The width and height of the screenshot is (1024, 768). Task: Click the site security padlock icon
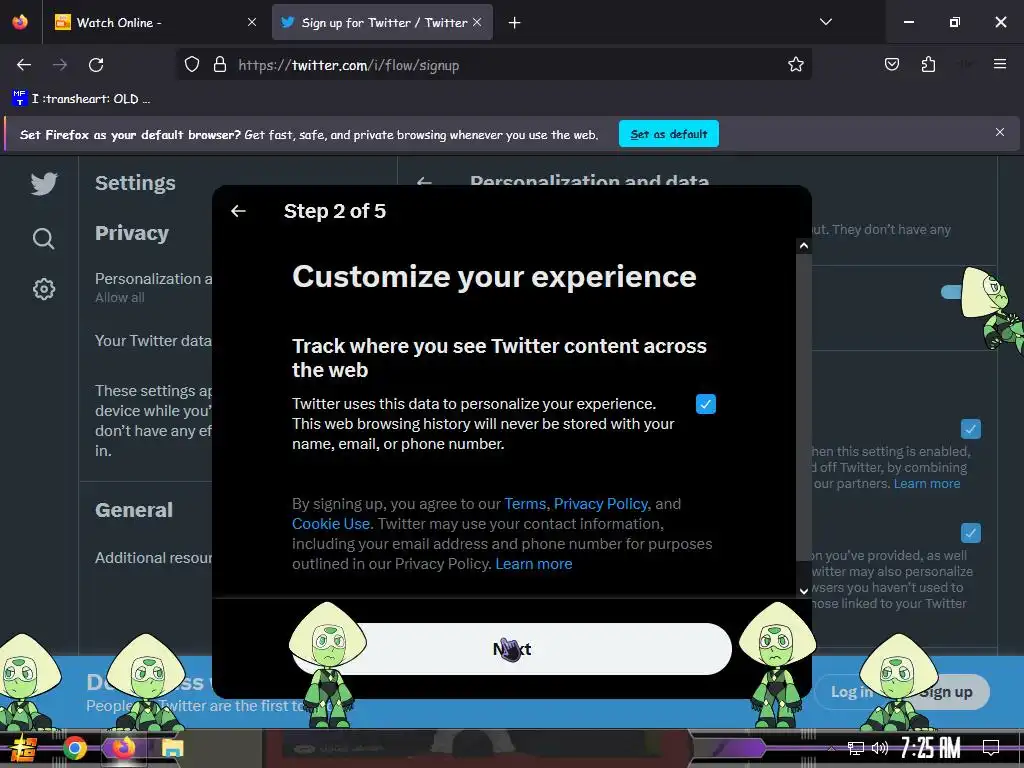[x=220, y=65]
